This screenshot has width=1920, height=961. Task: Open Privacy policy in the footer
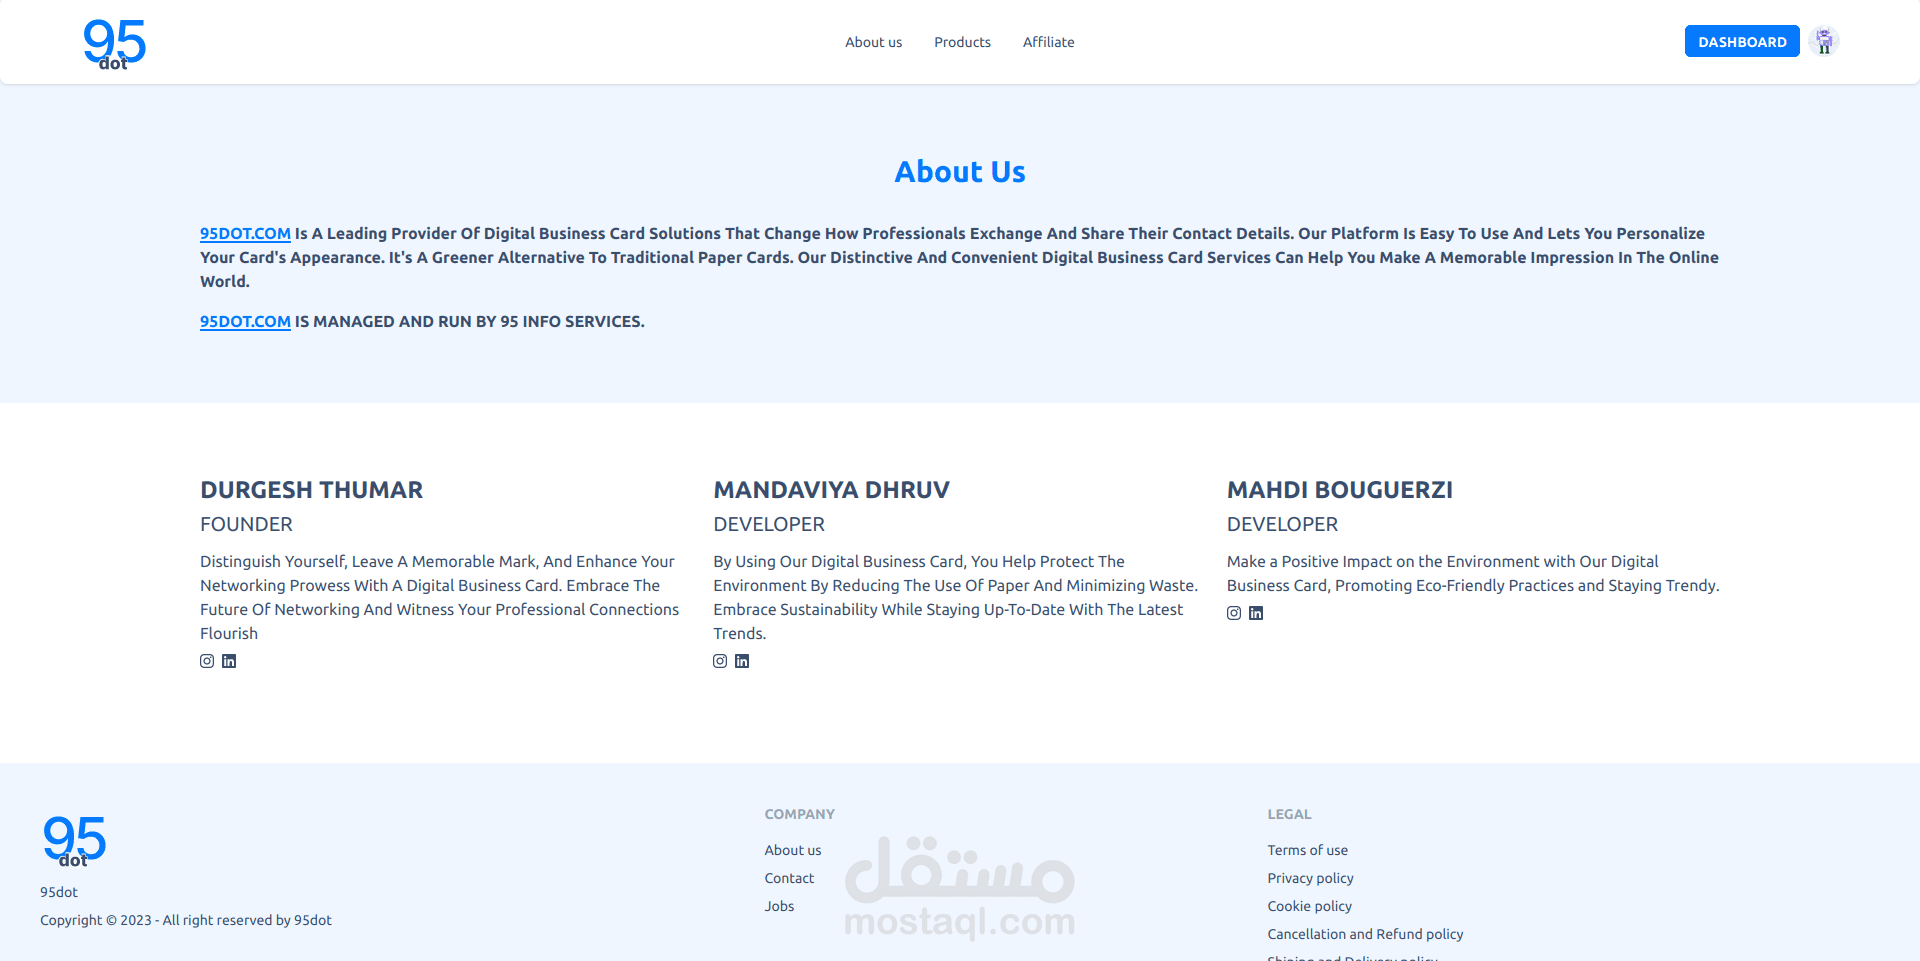(1310, 878)
